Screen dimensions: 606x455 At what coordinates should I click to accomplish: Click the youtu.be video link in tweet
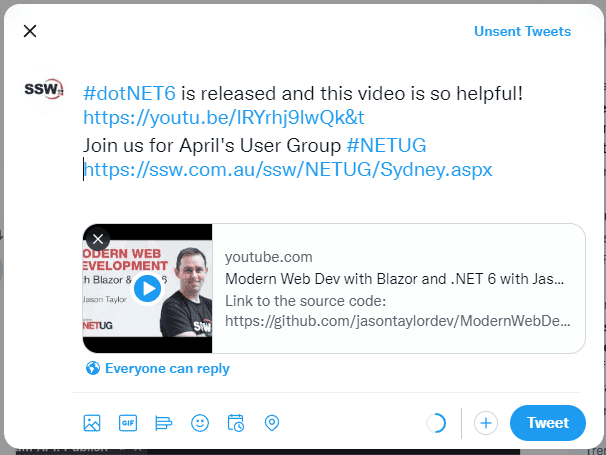coord(217,118)
